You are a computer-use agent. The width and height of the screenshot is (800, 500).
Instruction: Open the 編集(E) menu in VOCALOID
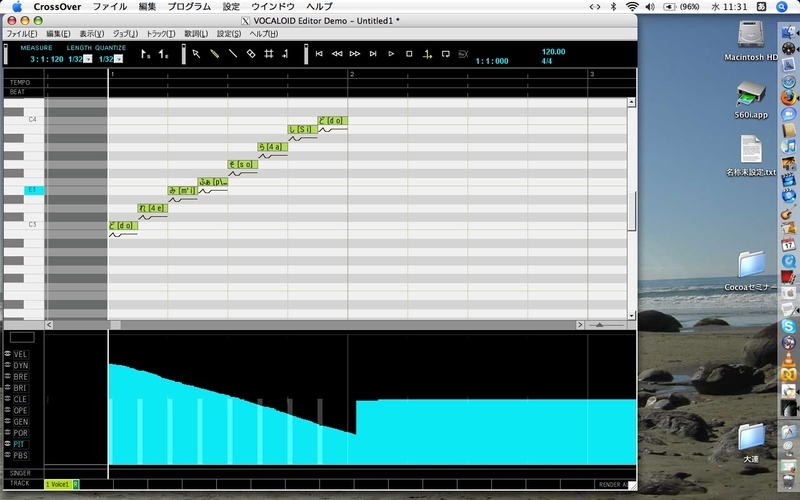[58, 34]
